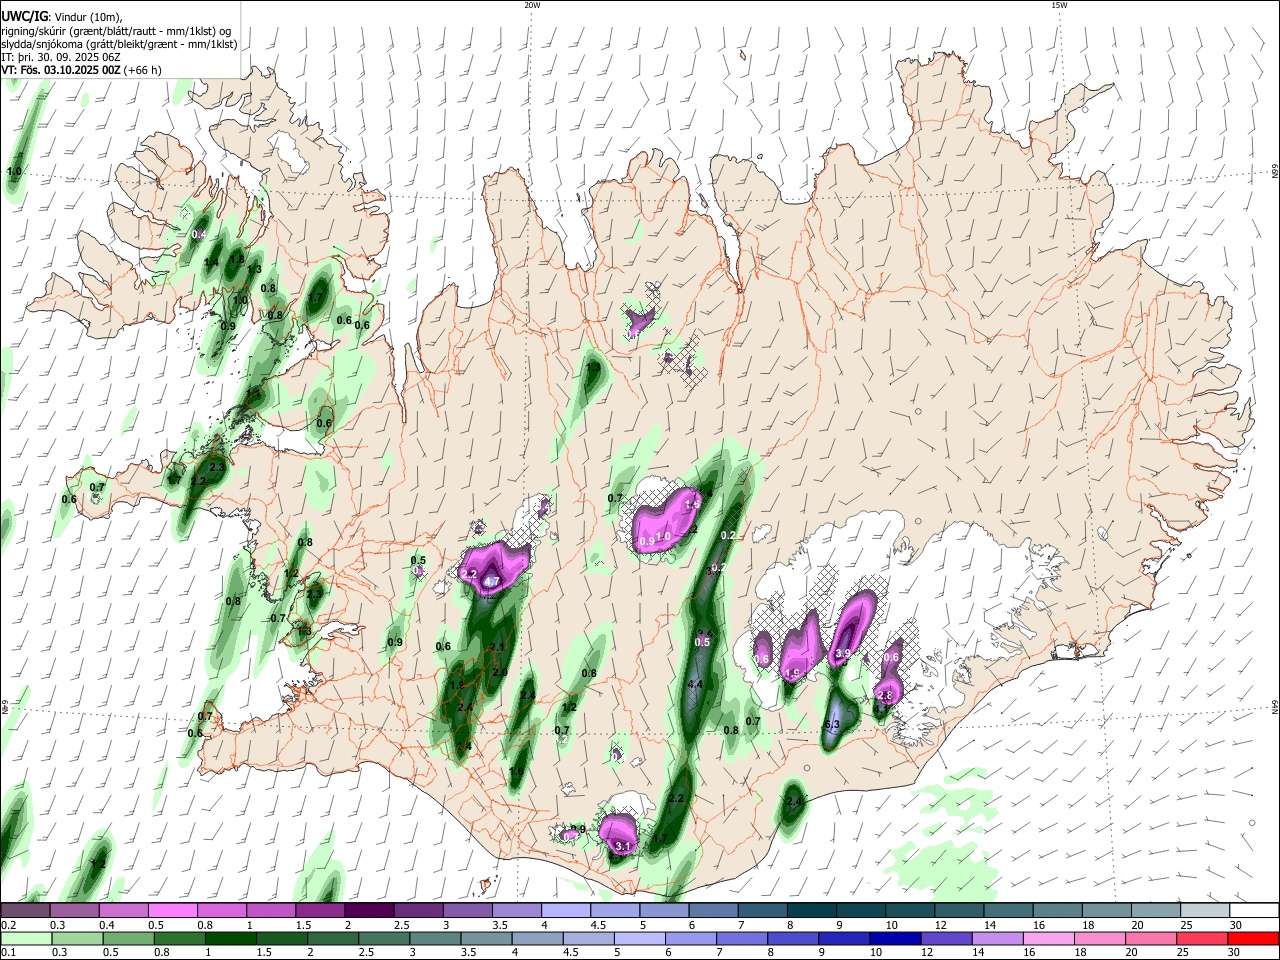Select the darkest purple swatch at 2 in the snow scale
This screenshot has height=960, width=1280.
point(368,911)
